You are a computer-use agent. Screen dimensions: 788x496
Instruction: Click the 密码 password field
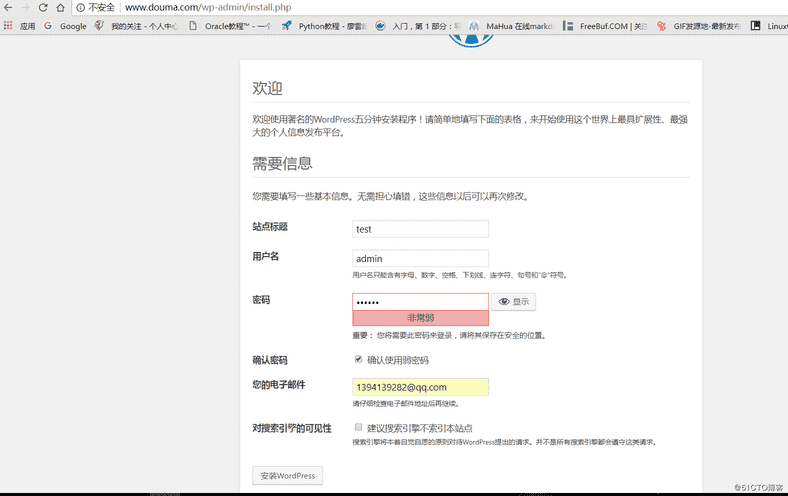tap(420, 302)
